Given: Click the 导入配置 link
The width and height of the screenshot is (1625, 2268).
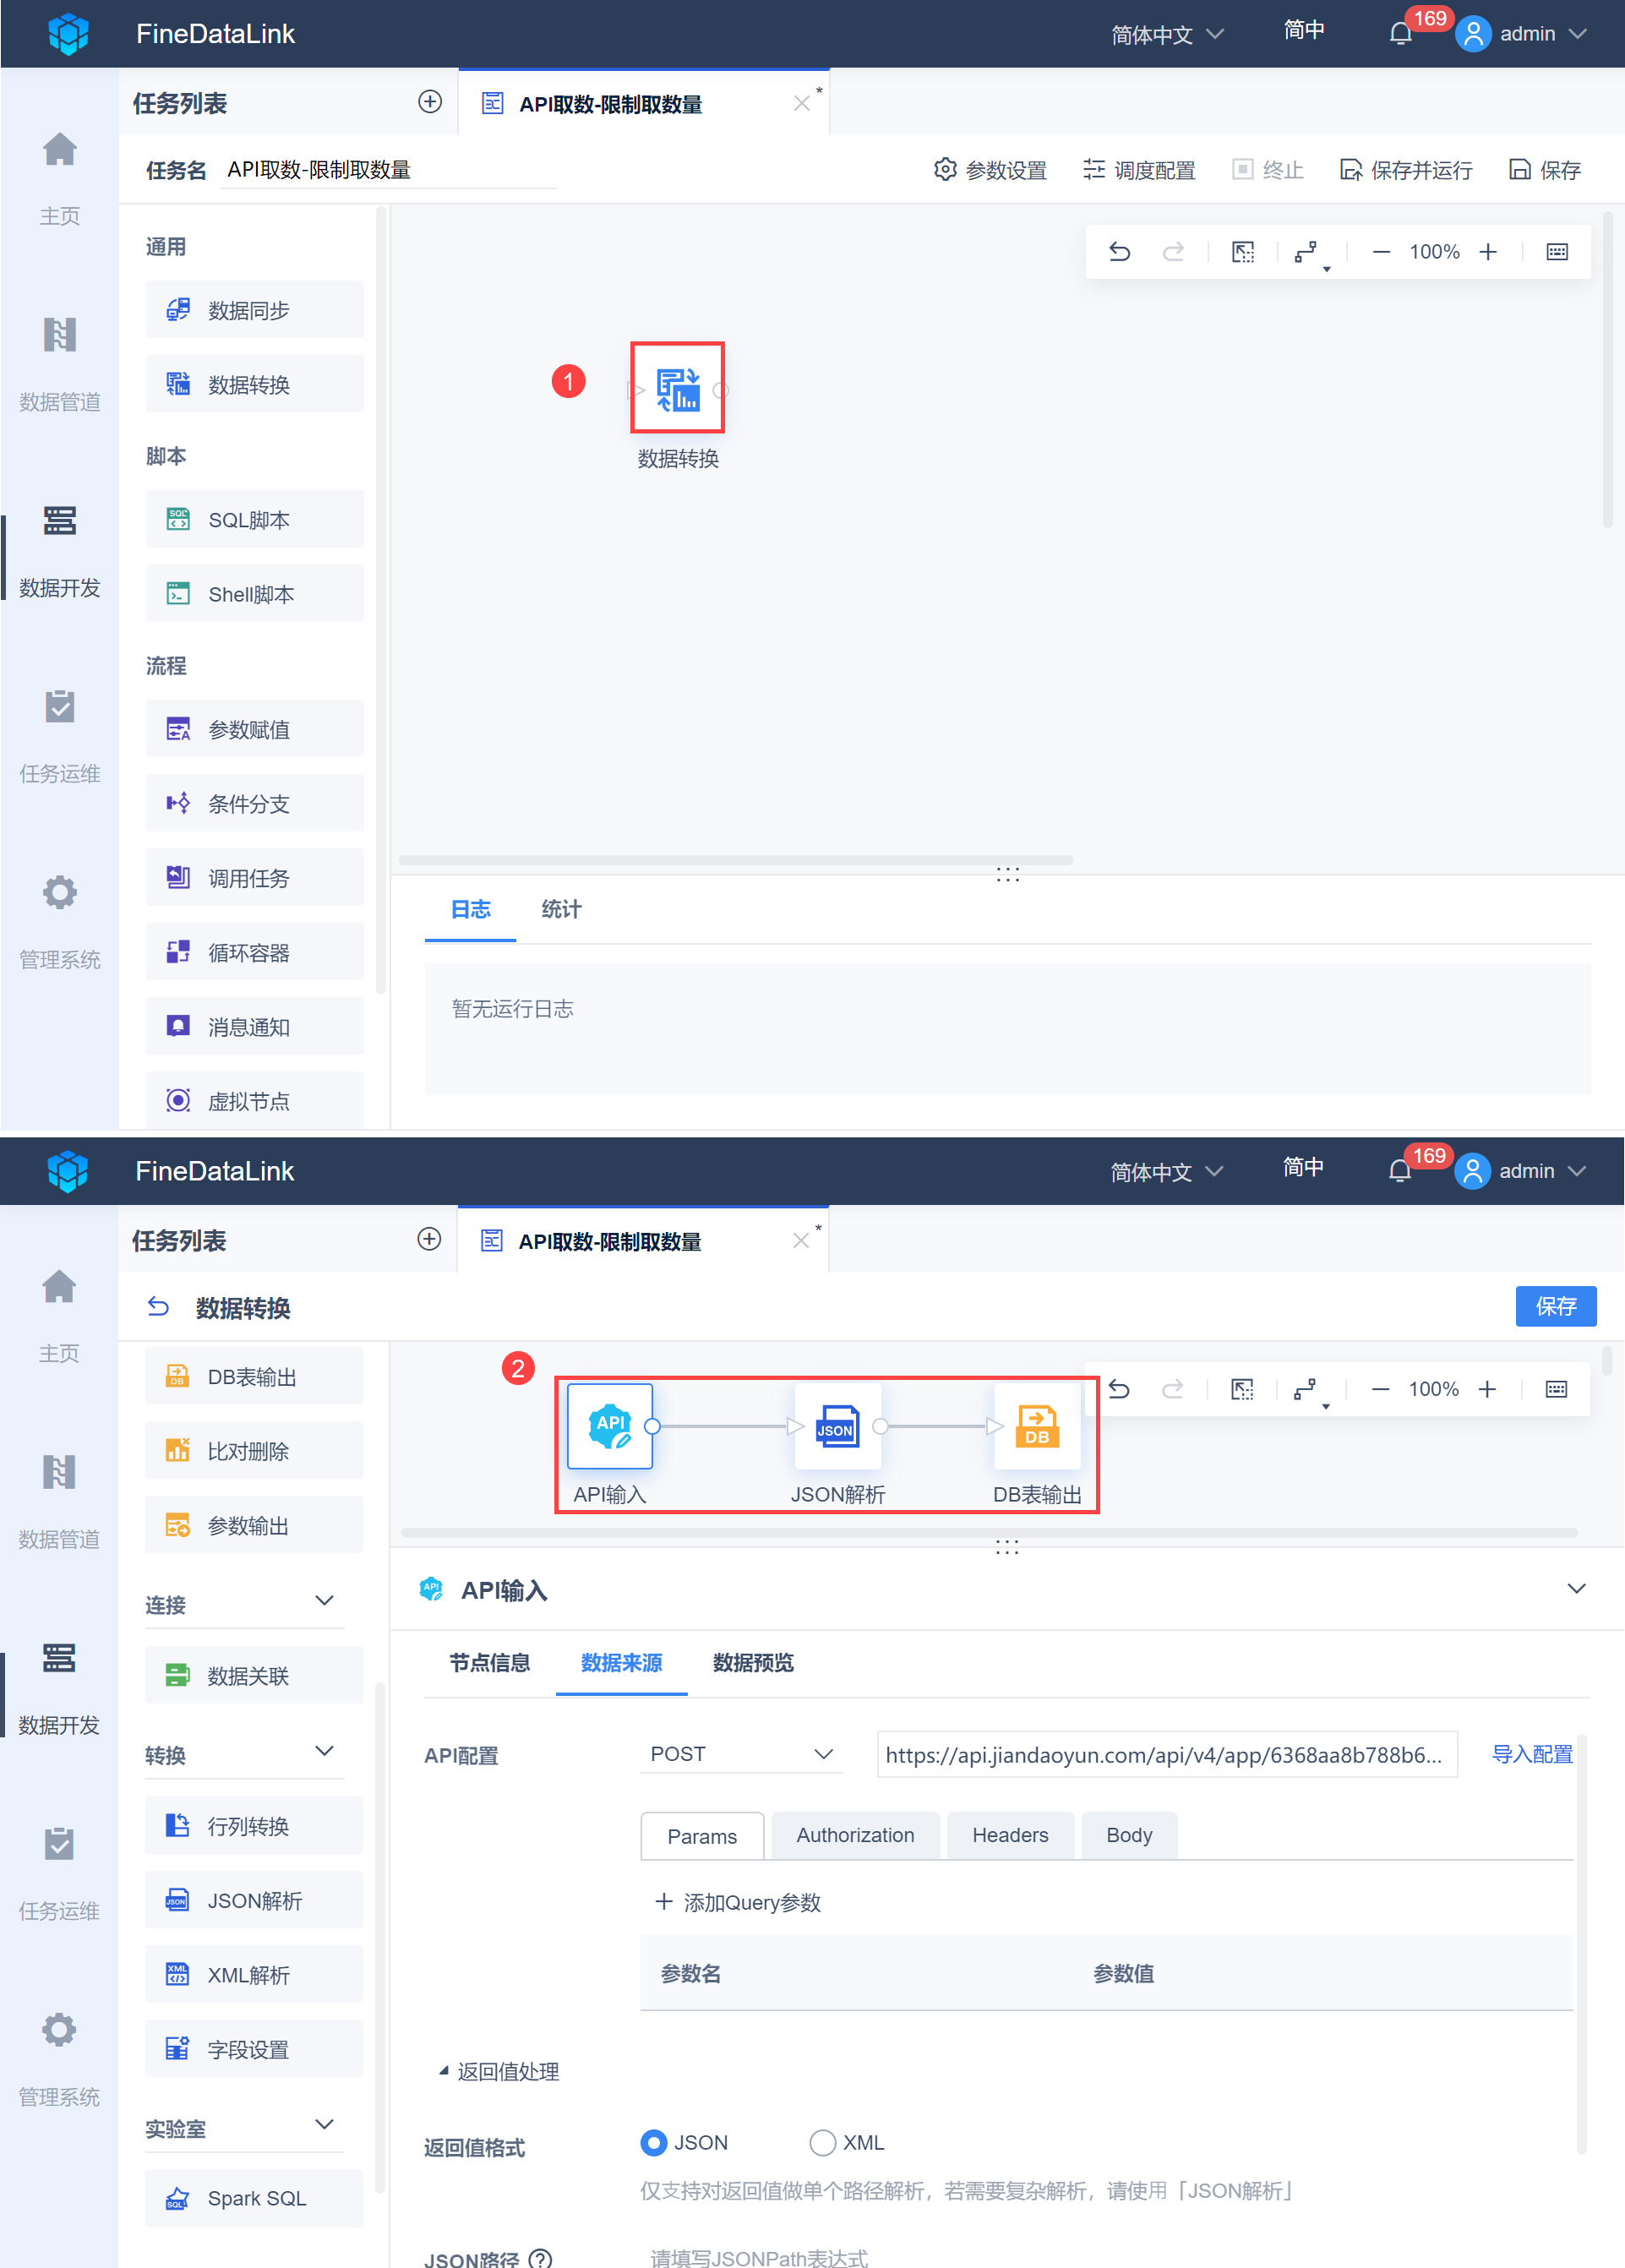Looking at the screenshot, I should [x=1531, y=1754].
